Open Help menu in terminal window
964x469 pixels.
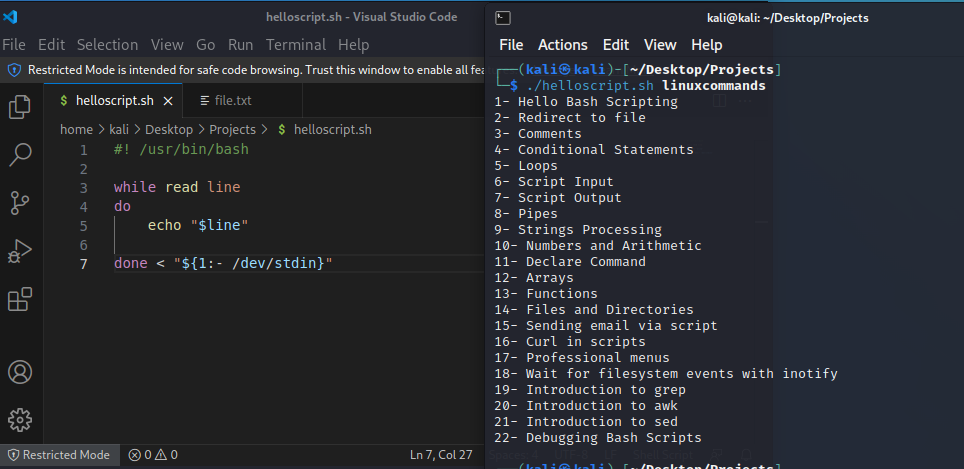point(707,45)
